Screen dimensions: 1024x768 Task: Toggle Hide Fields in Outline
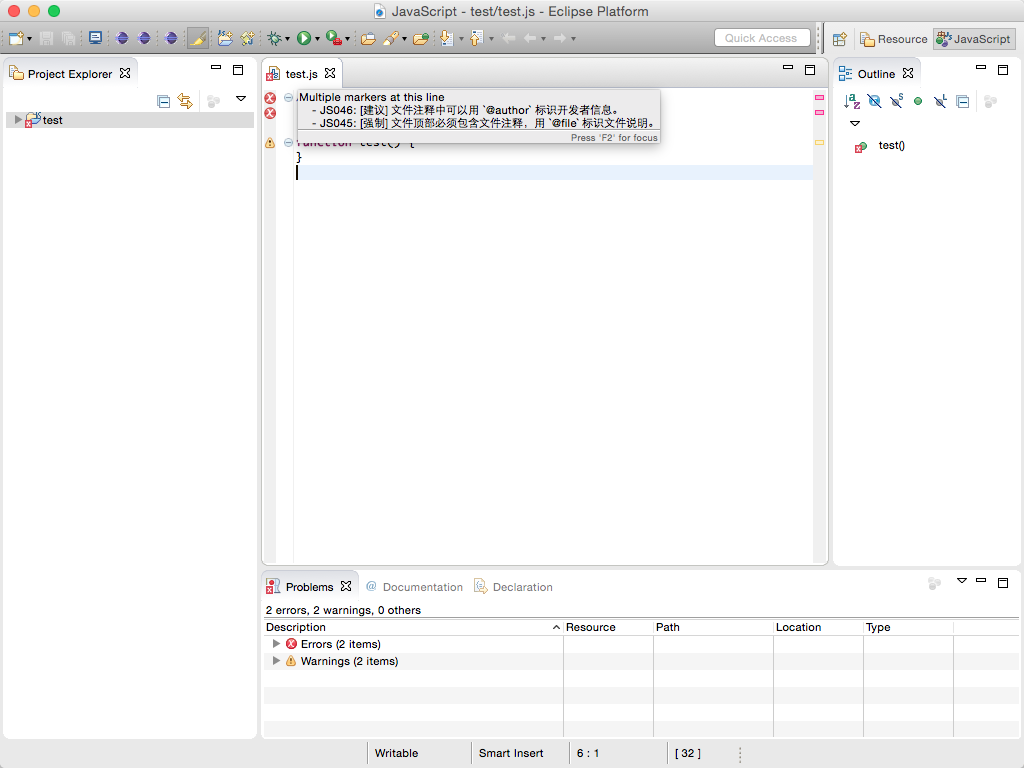874,101
